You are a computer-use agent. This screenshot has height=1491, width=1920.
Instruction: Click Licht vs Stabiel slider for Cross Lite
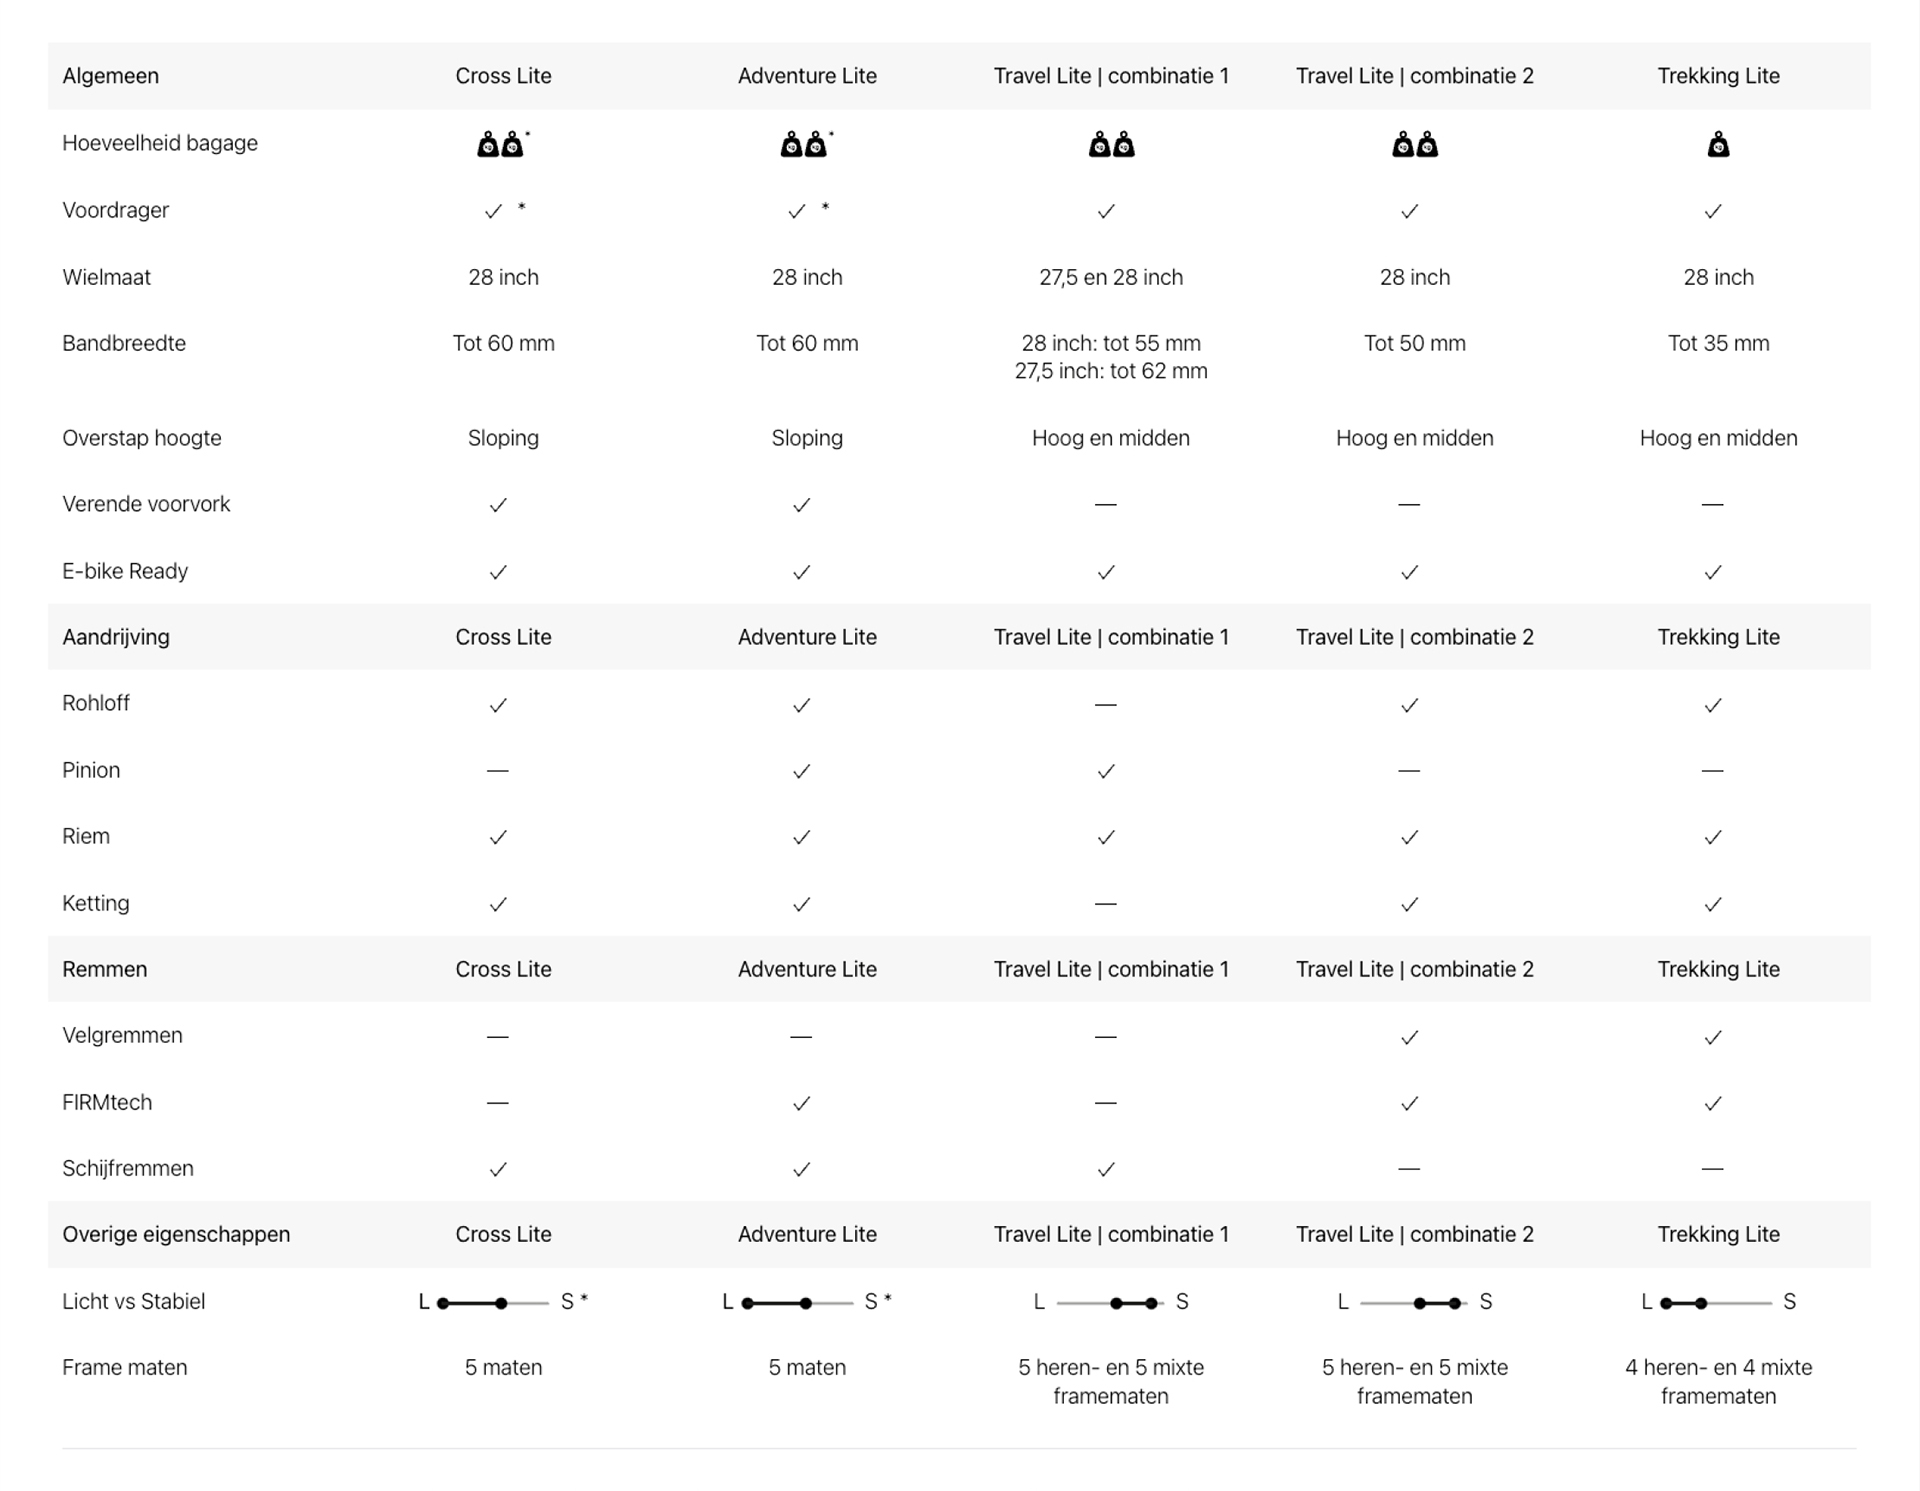pos(494,1303)
